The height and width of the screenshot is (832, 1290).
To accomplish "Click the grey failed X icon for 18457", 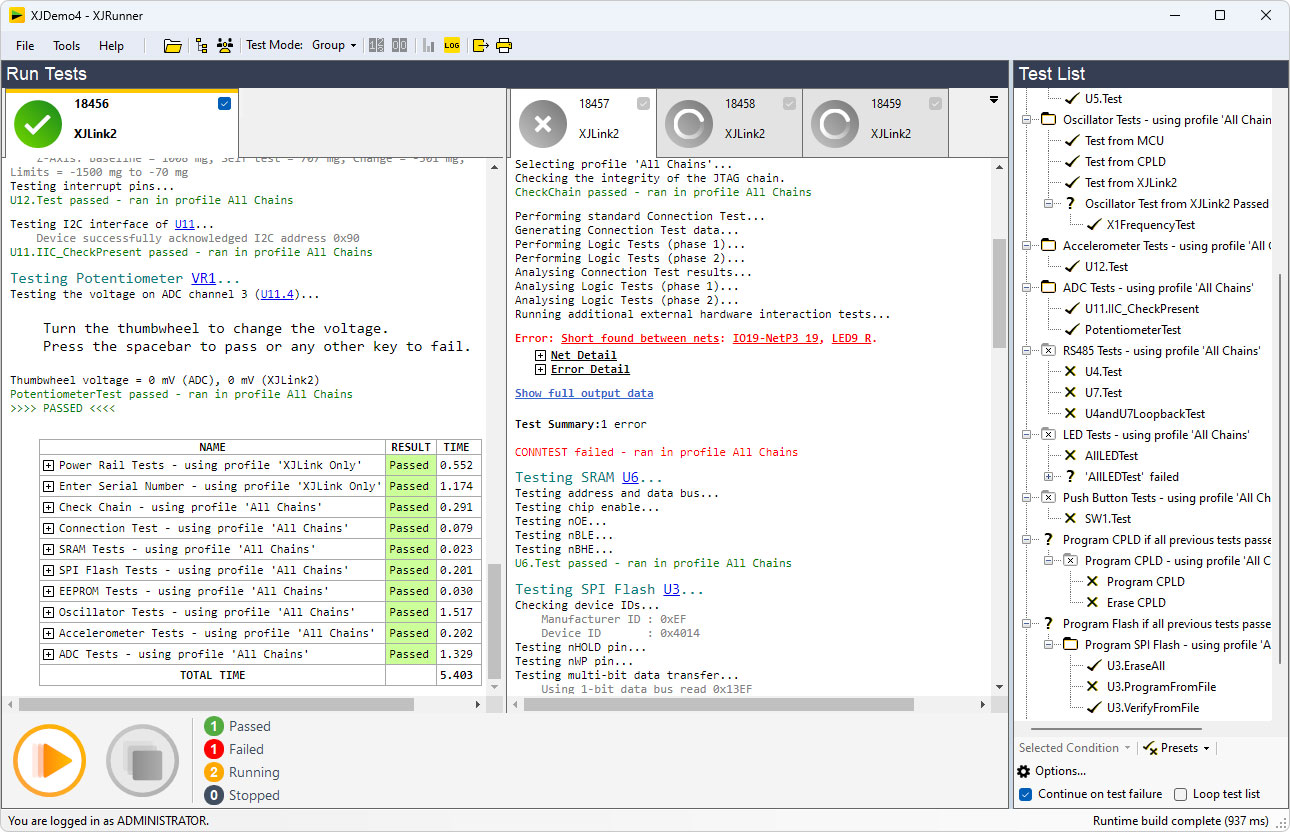I will click(543, 124).
